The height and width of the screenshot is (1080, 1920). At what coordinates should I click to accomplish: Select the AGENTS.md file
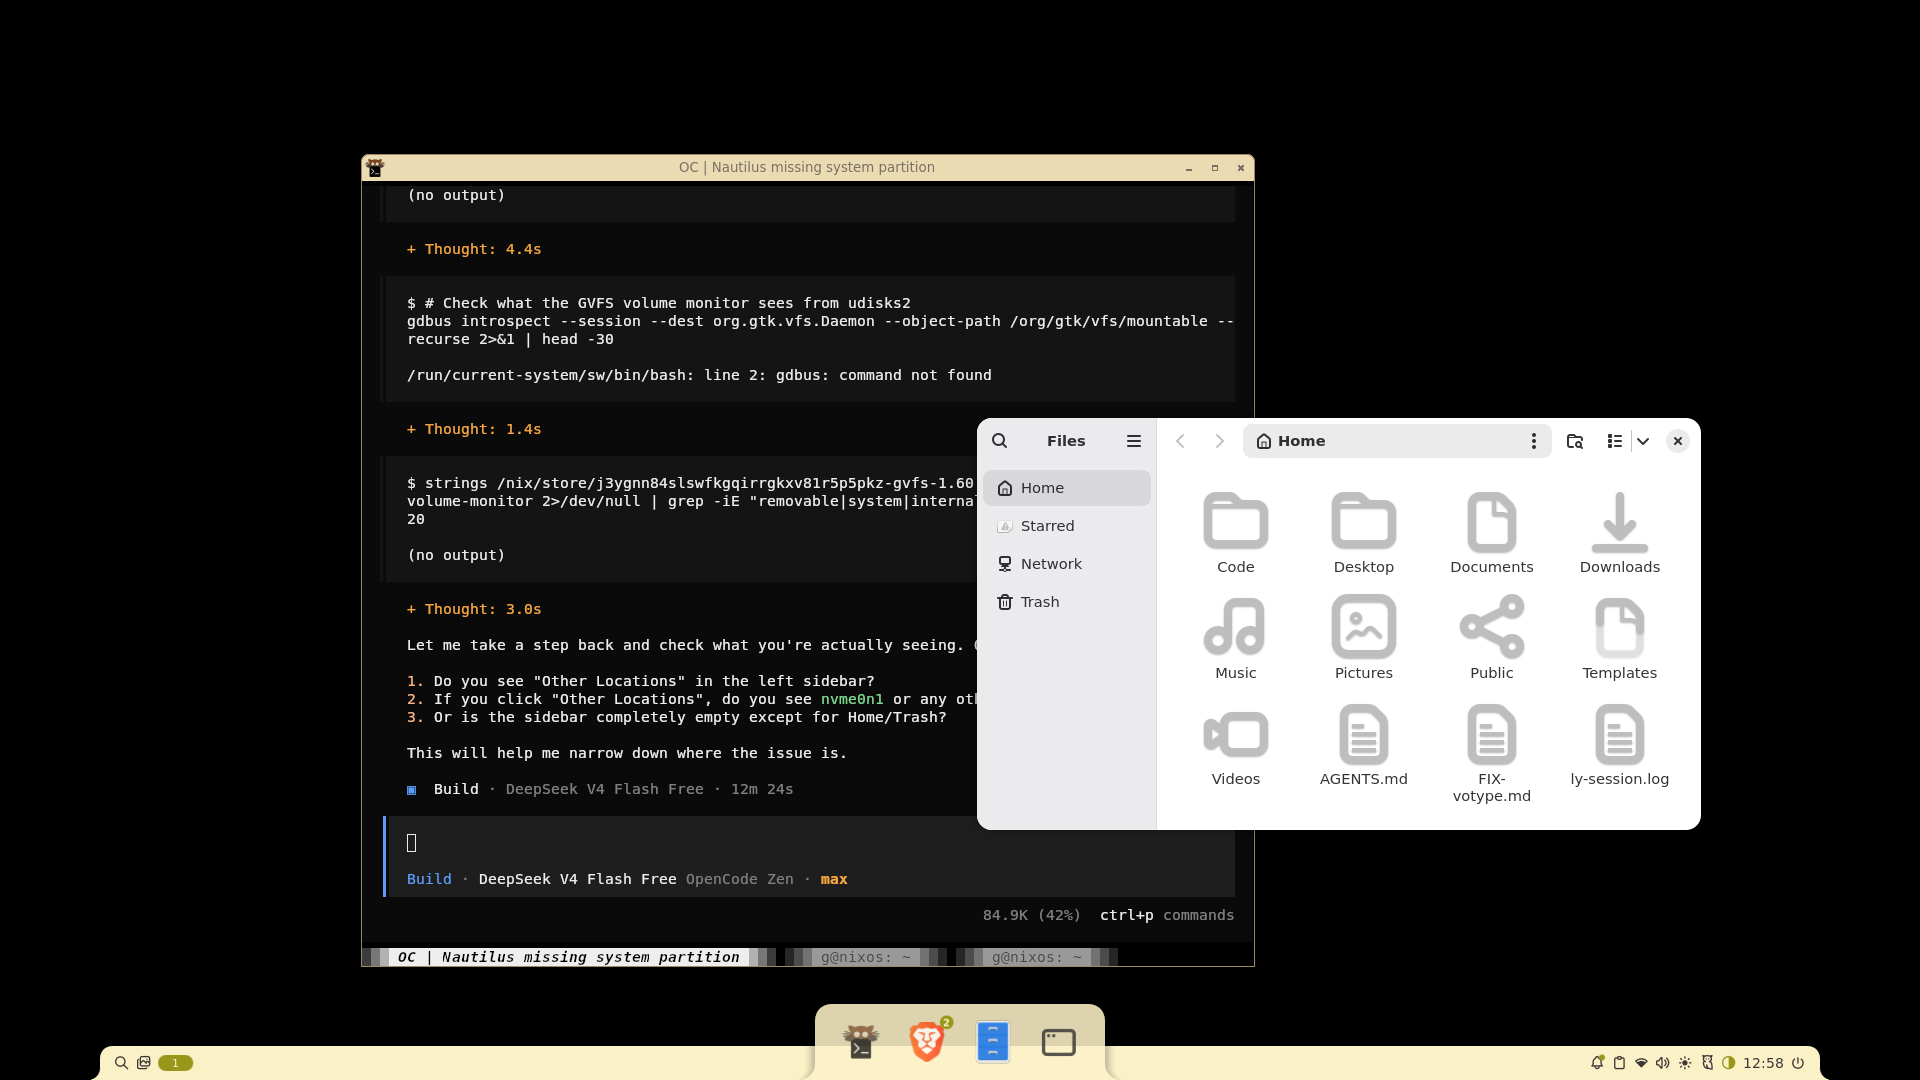coord(1363,745)
